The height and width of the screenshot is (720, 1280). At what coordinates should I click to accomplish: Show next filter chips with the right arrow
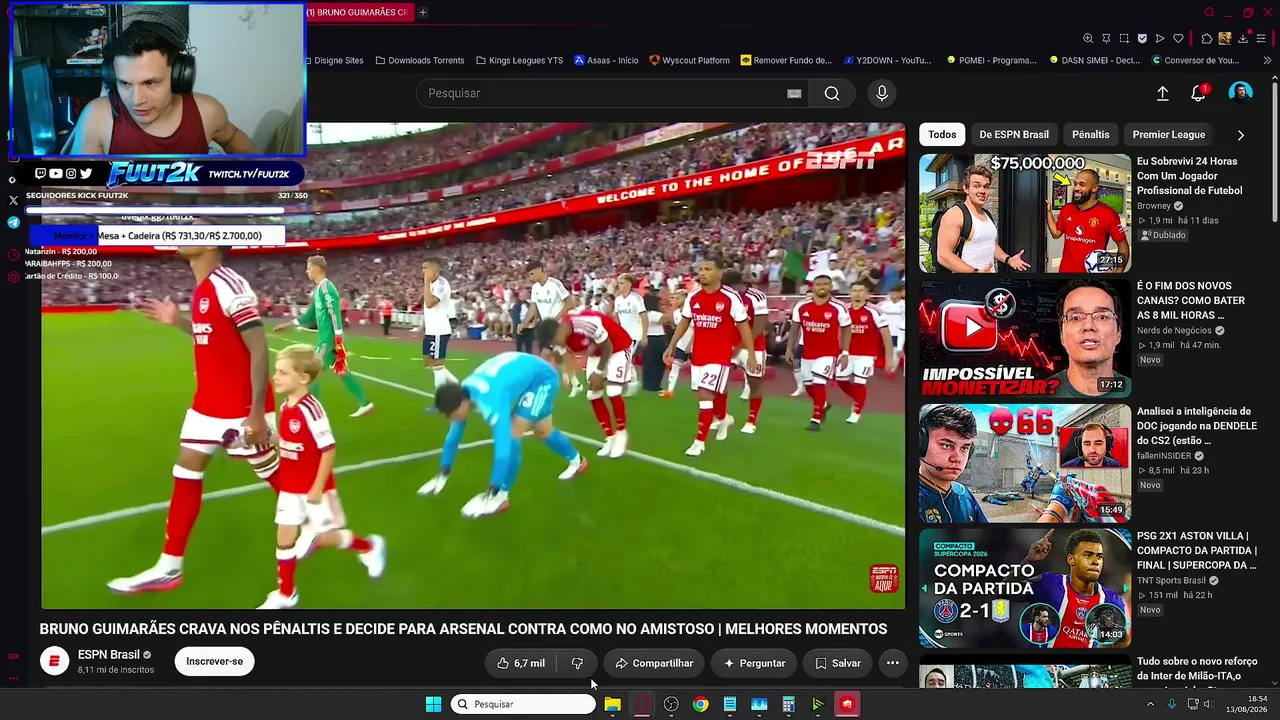1240,135
